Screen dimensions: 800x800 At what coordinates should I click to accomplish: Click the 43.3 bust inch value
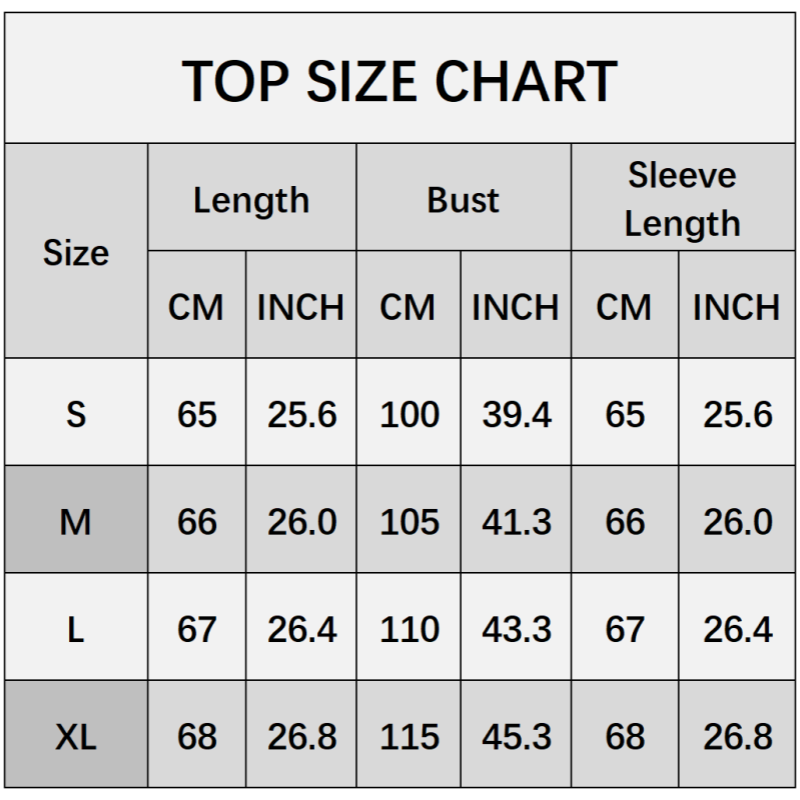pyautogui.click(x=516, y=629)
